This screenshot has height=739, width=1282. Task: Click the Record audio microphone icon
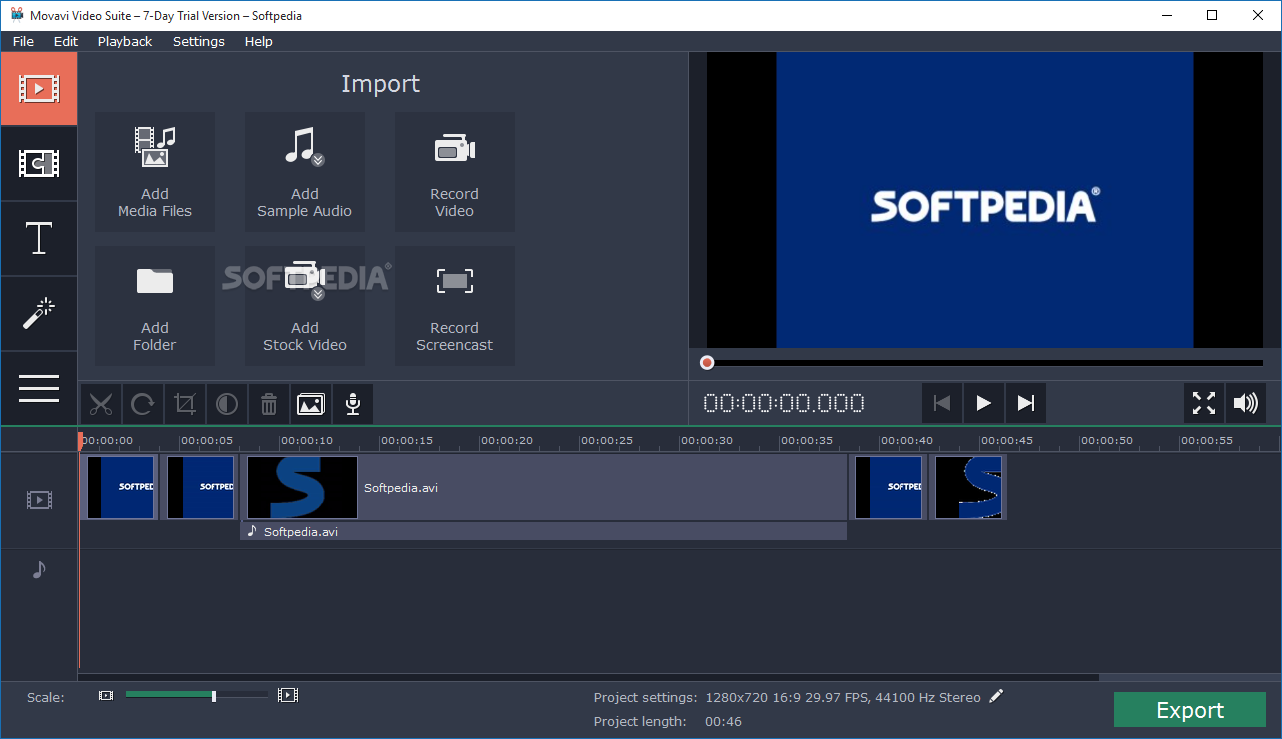tap(353, 404)
